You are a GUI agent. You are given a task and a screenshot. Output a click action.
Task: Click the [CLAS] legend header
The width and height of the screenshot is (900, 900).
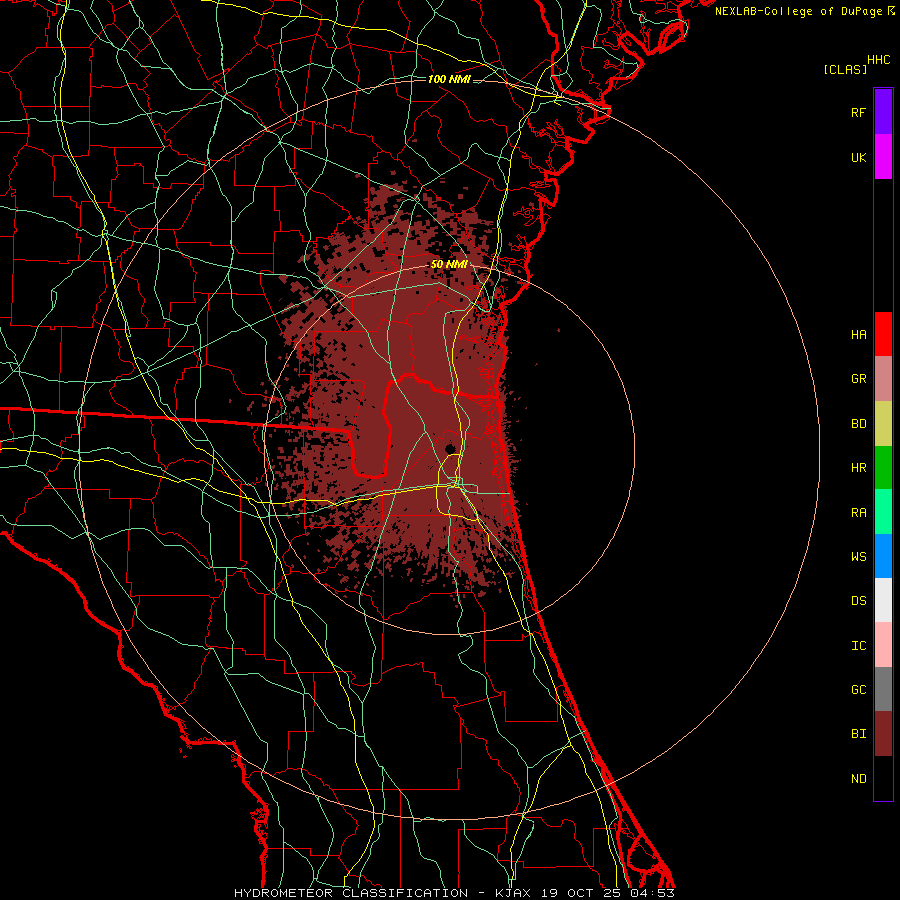pos(845,69)
